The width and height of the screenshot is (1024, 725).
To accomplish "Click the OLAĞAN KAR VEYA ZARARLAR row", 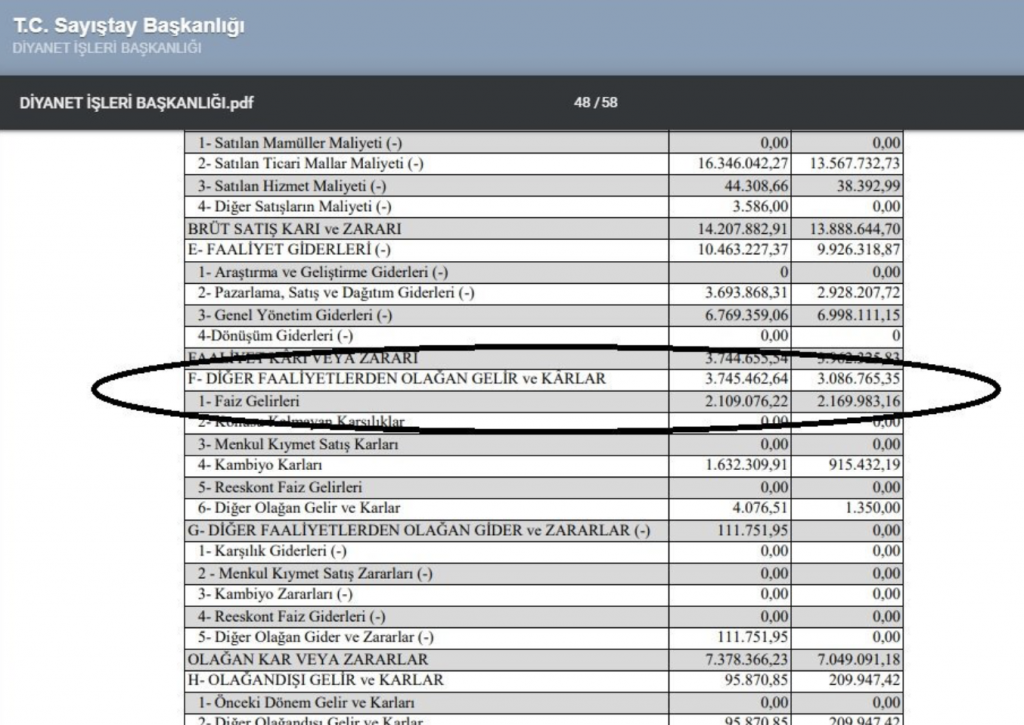I will tap(308, 659).
